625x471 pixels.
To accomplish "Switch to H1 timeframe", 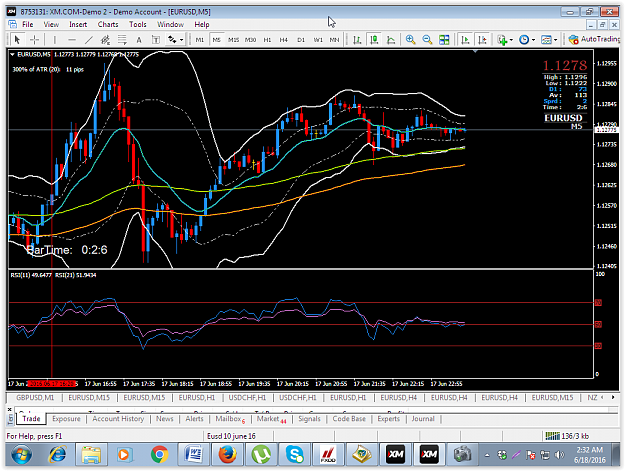I will click(x=267, y=39).
